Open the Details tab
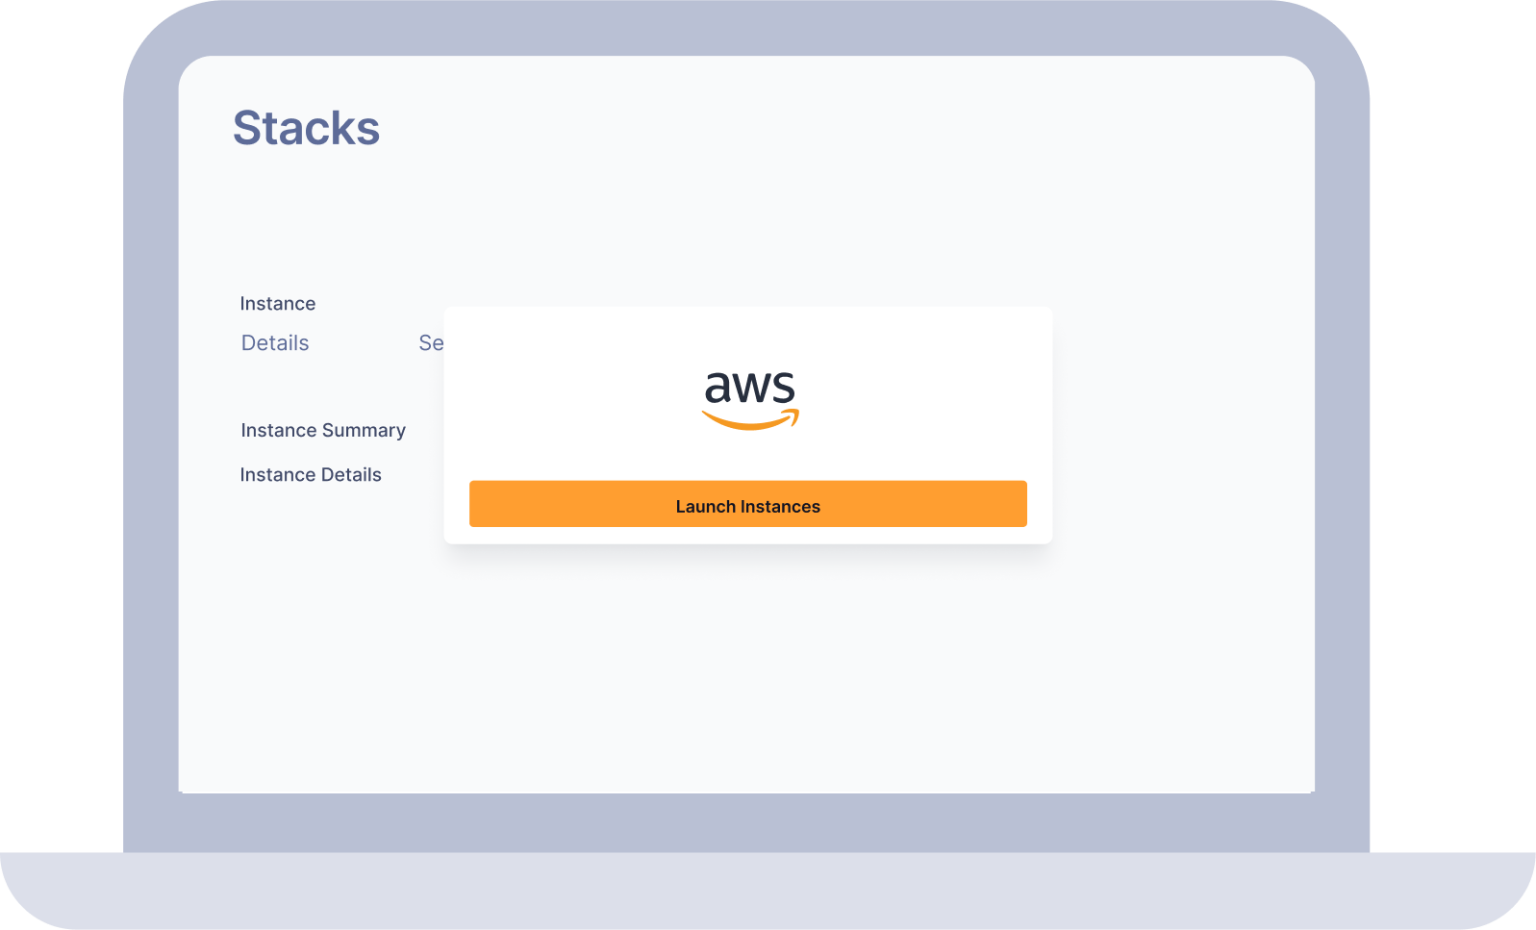 [275, 343]
